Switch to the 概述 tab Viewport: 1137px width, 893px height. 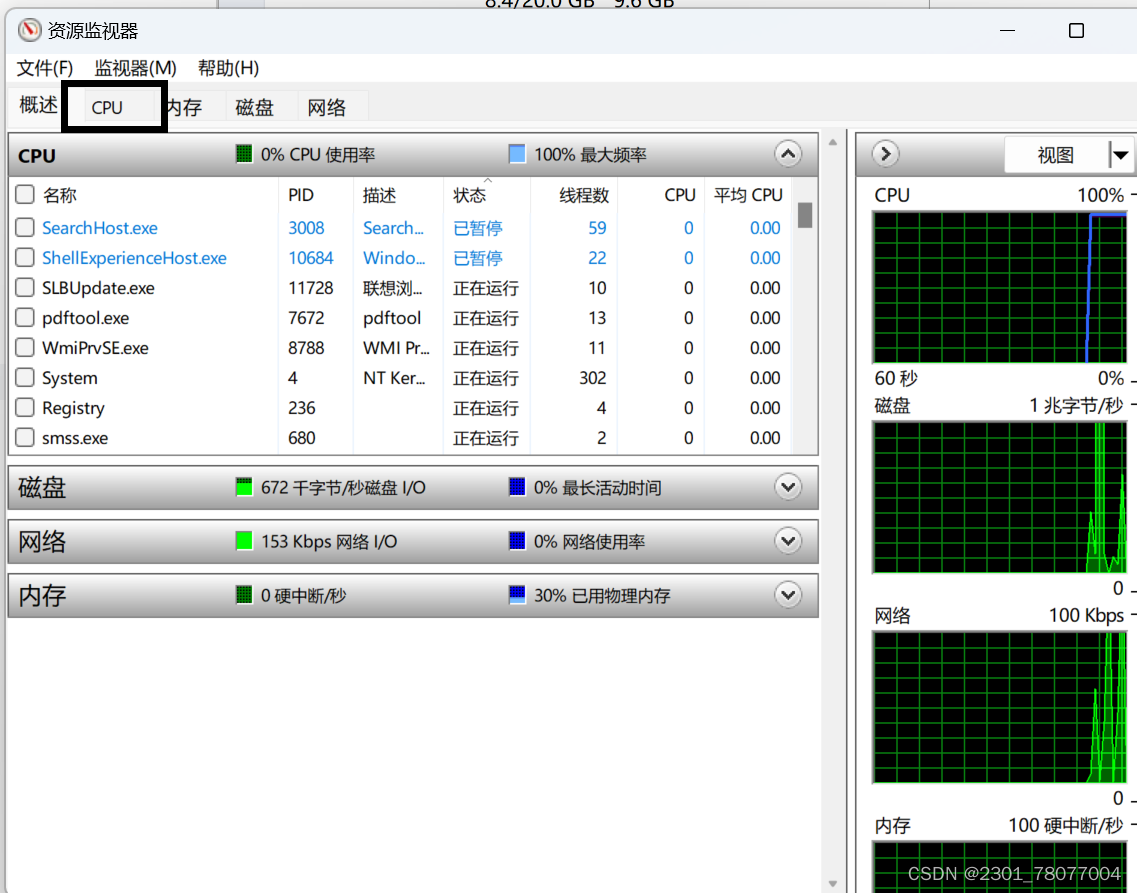click(x=38, y=105)
